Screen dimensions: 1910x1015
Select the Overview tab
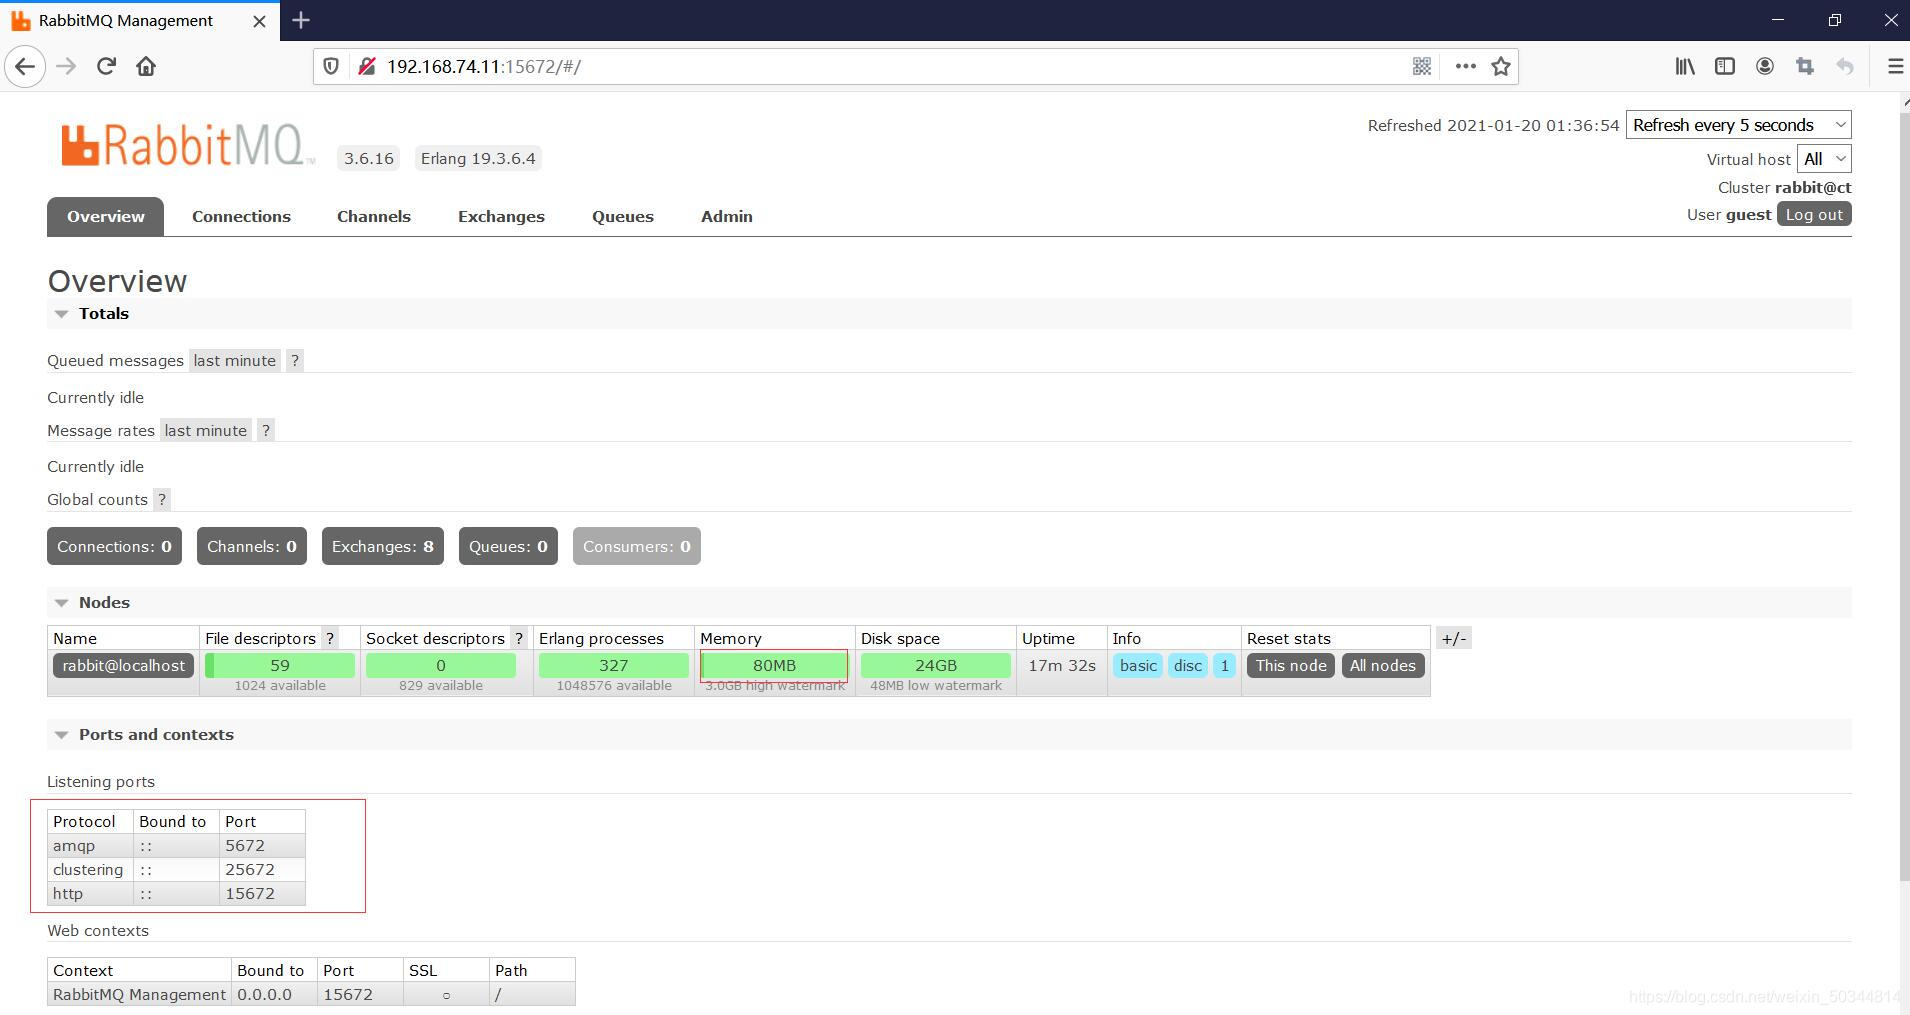(105, 217)
